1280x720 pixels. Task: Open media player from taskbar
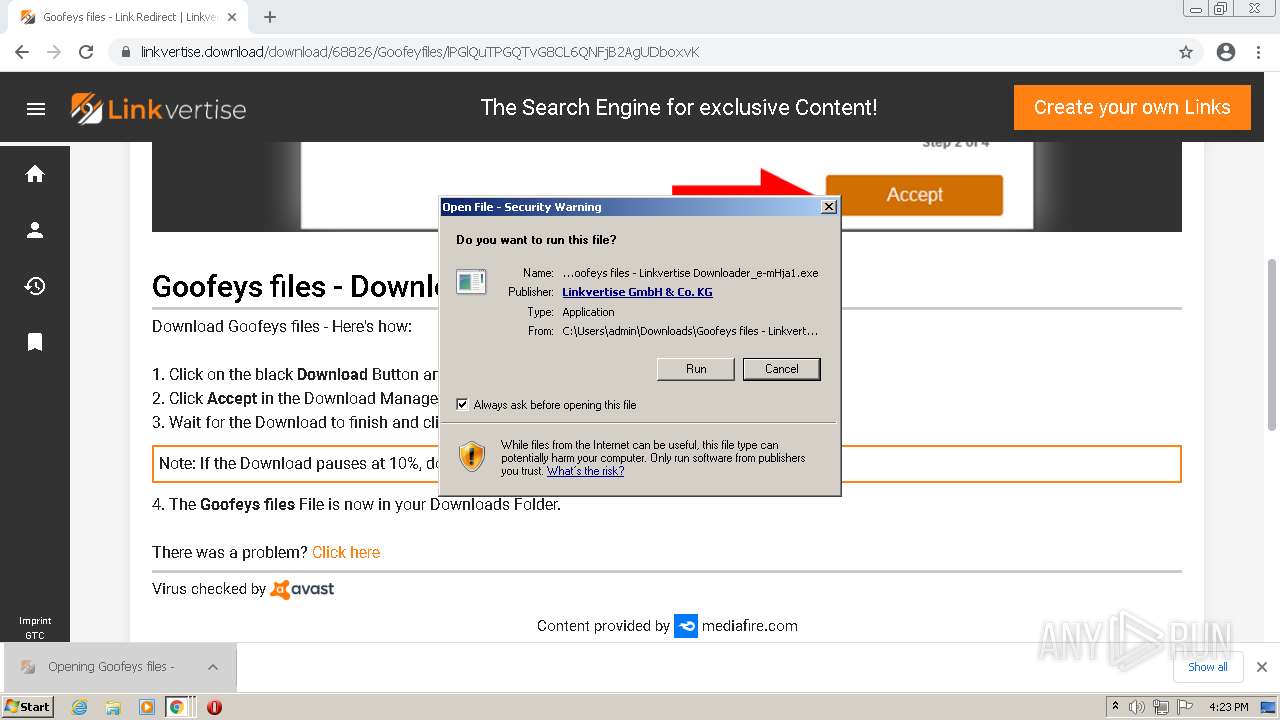146,707
